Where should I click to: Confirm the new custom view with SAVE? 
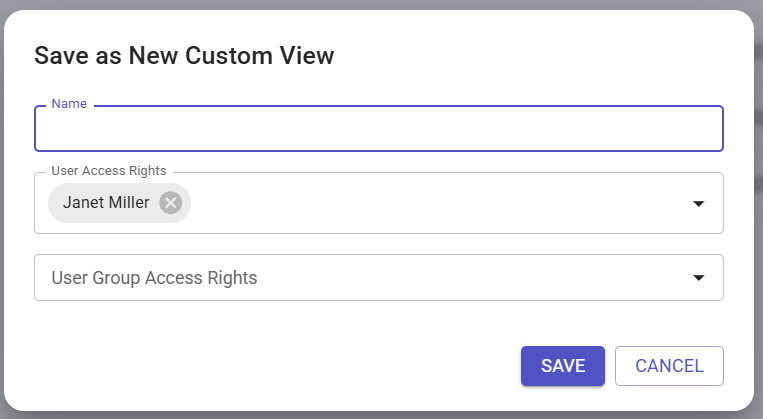(x=563, y=366)
